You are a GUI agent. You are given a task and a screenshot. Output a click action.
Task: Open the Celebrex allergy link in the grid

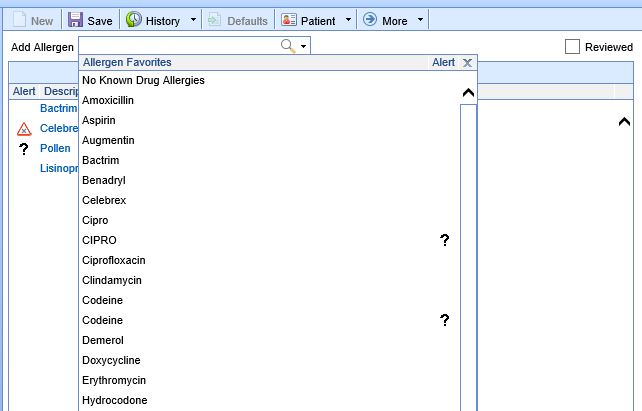(59, 128)
